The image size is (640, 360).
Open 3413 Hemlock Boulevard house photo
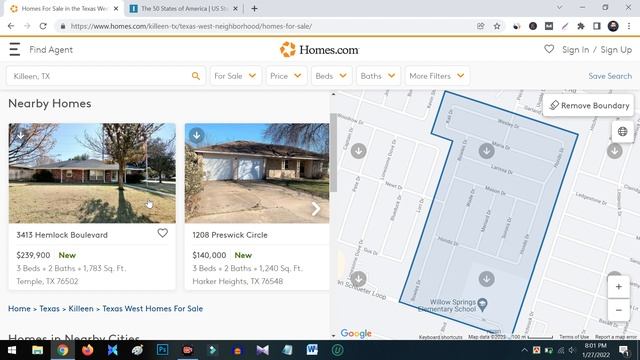point(92,173)
